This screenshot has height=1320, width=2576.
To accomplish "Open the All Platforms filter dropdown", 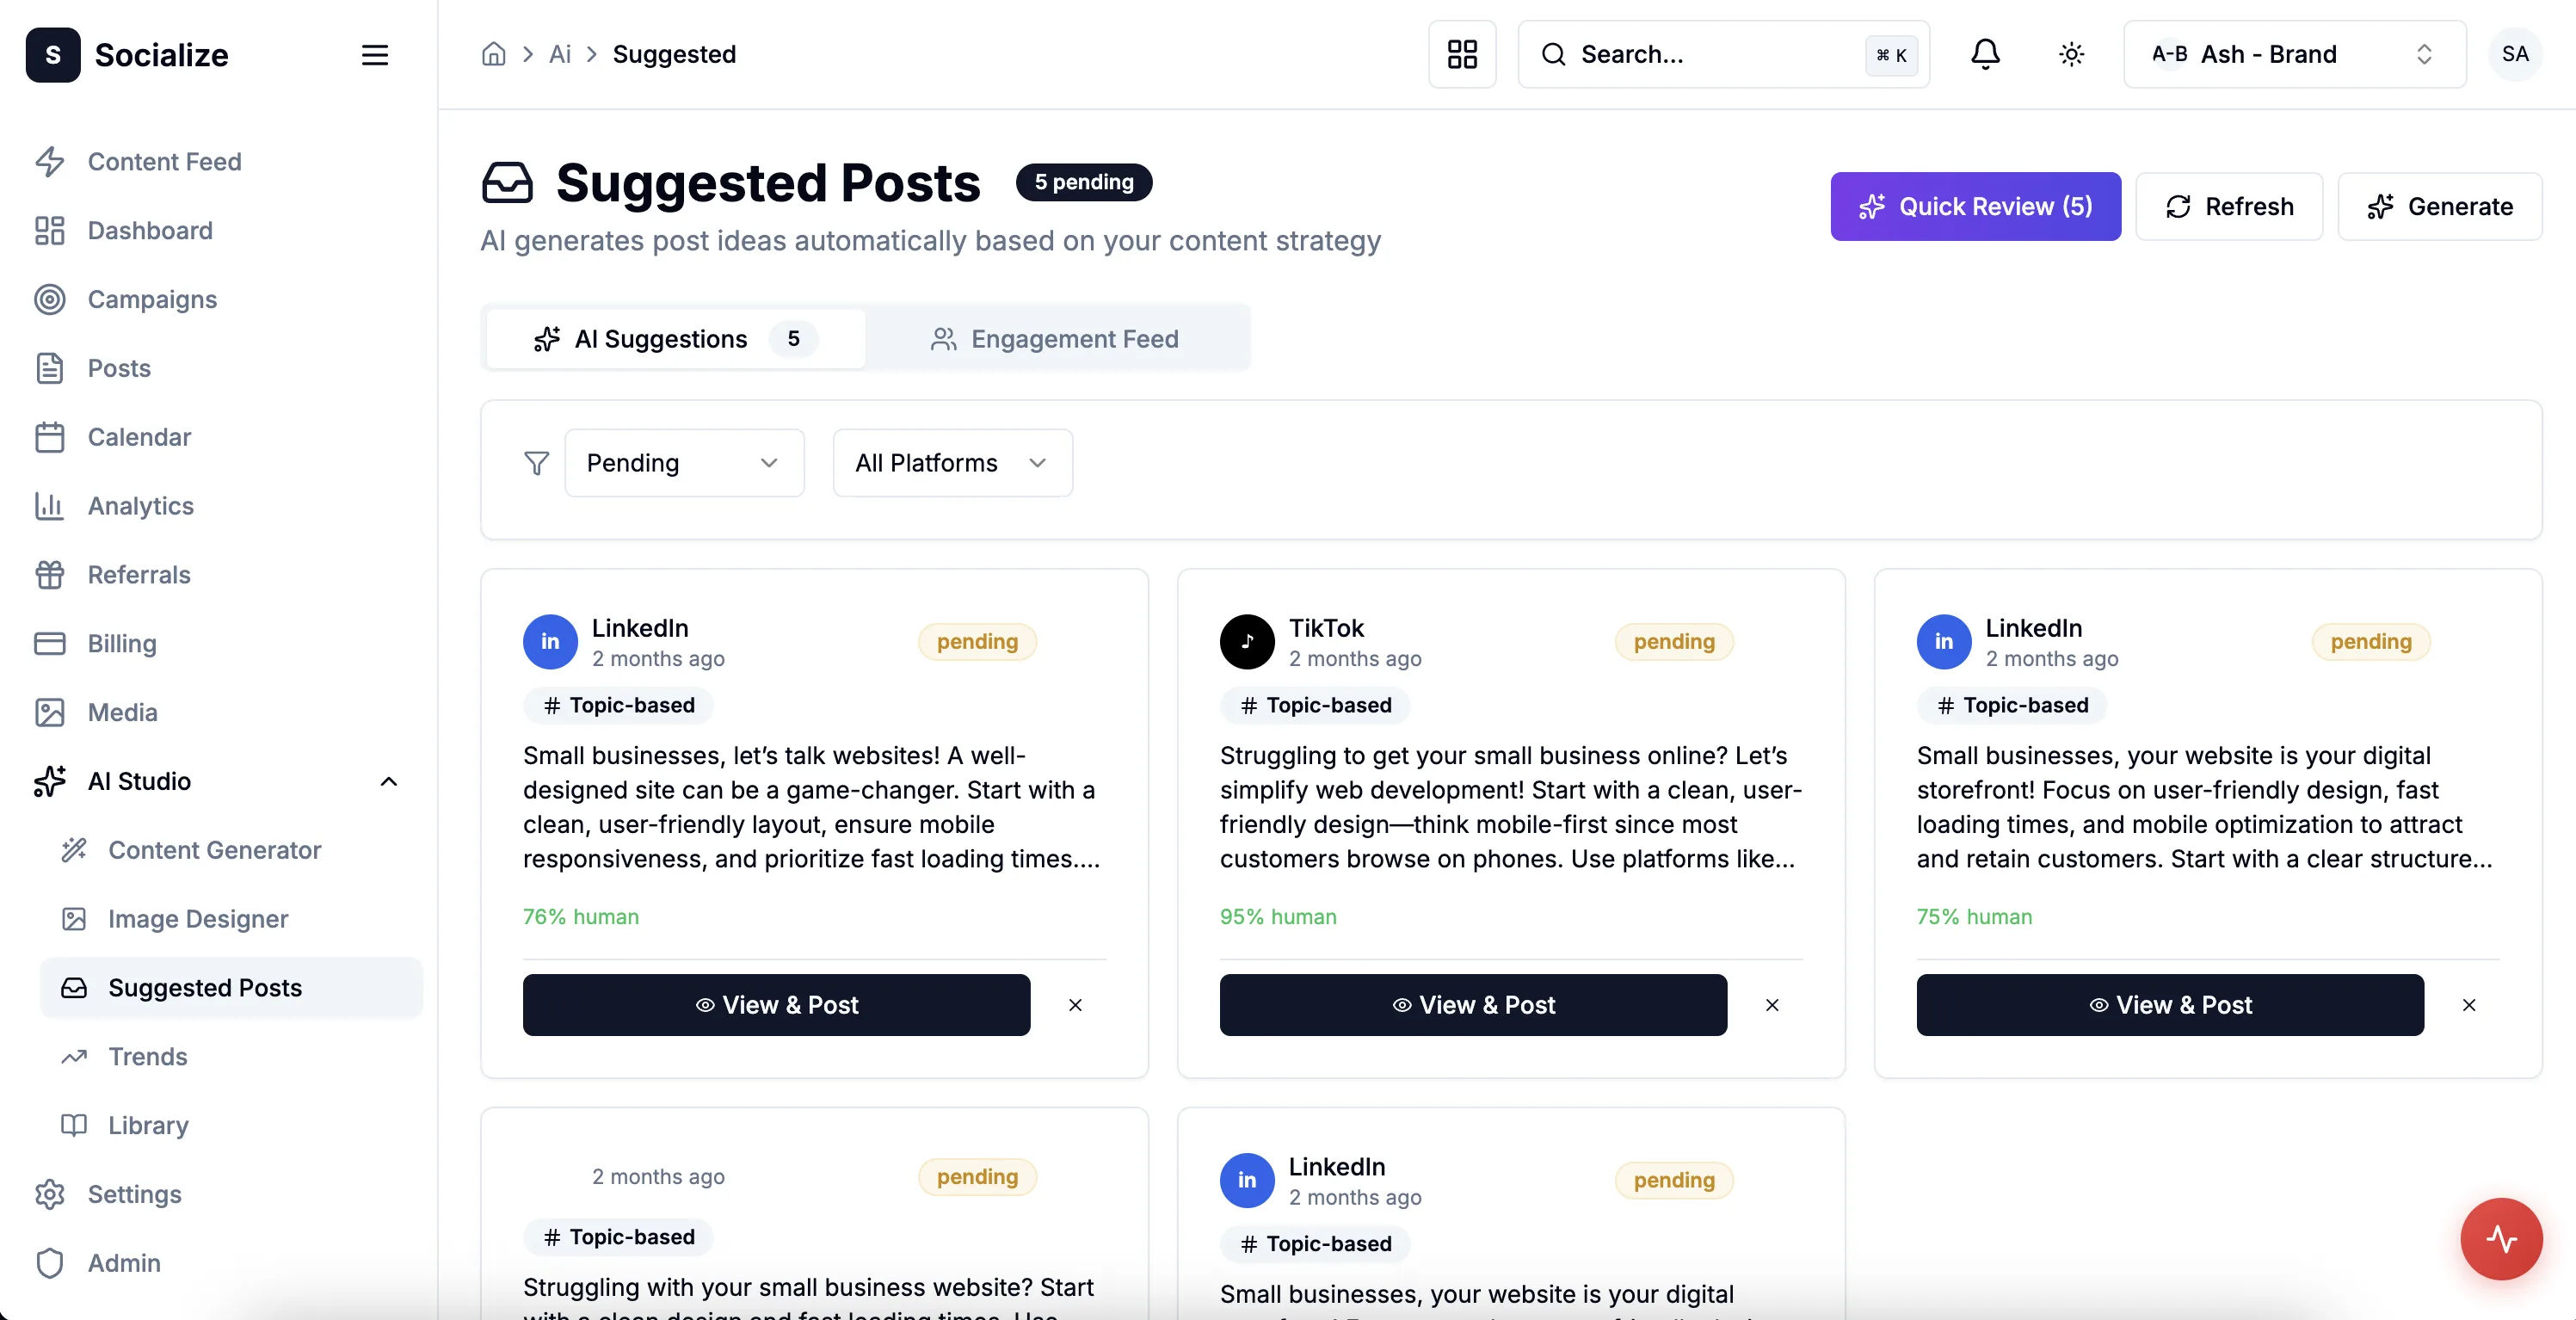I will point(952,463).
